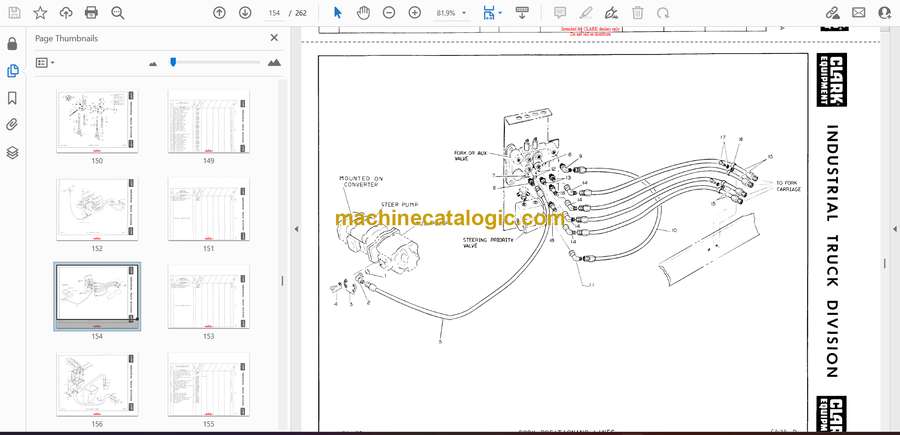
Task: Open the thumbnail options dropdown menu
Action: [x=45, y=63]
